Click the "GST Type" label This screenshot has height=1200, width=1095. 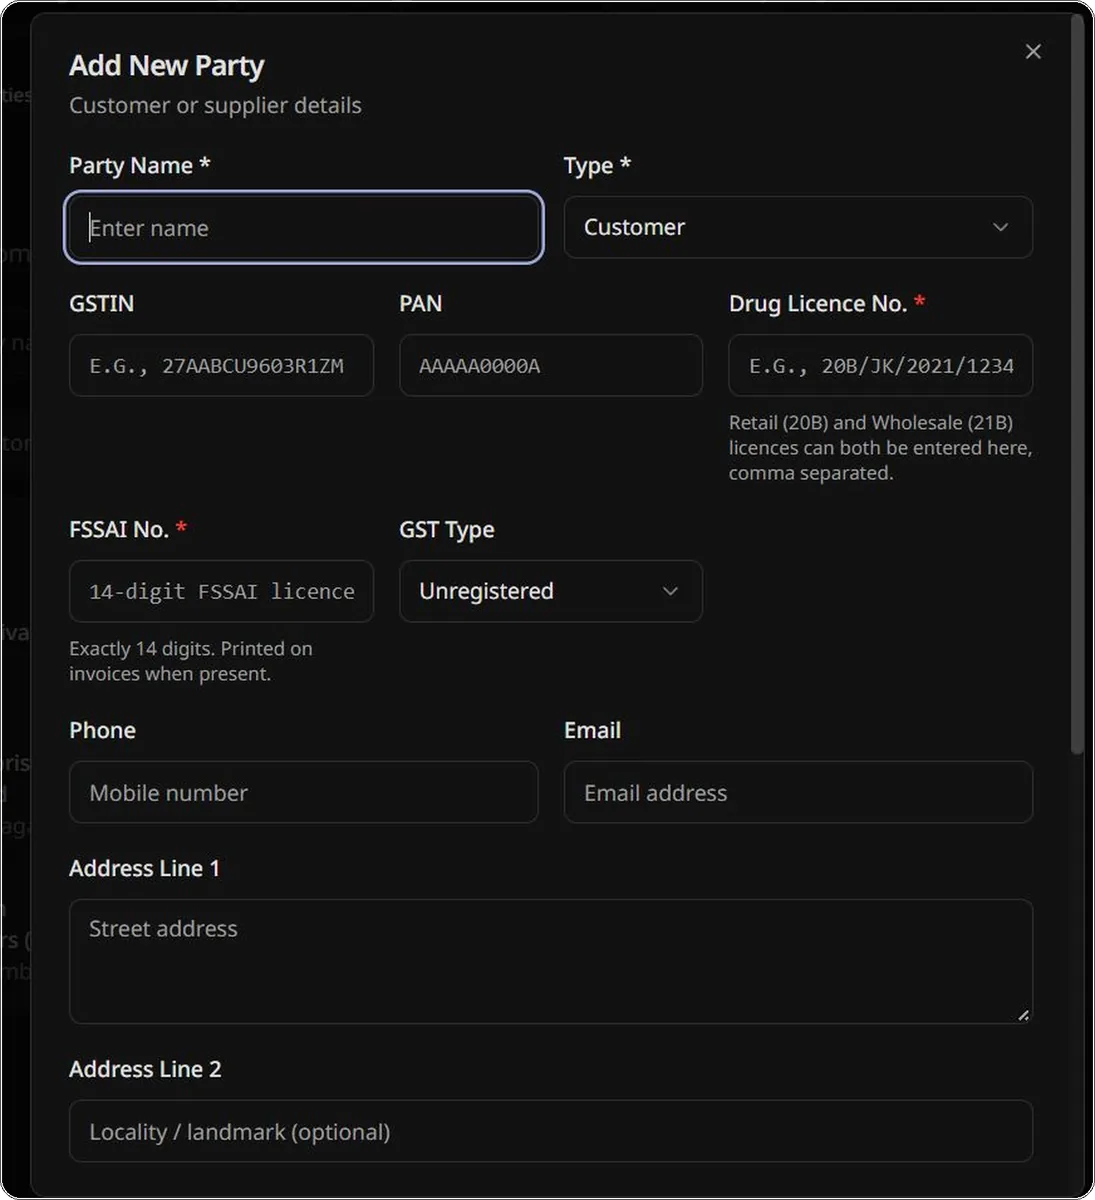point(447,530)
